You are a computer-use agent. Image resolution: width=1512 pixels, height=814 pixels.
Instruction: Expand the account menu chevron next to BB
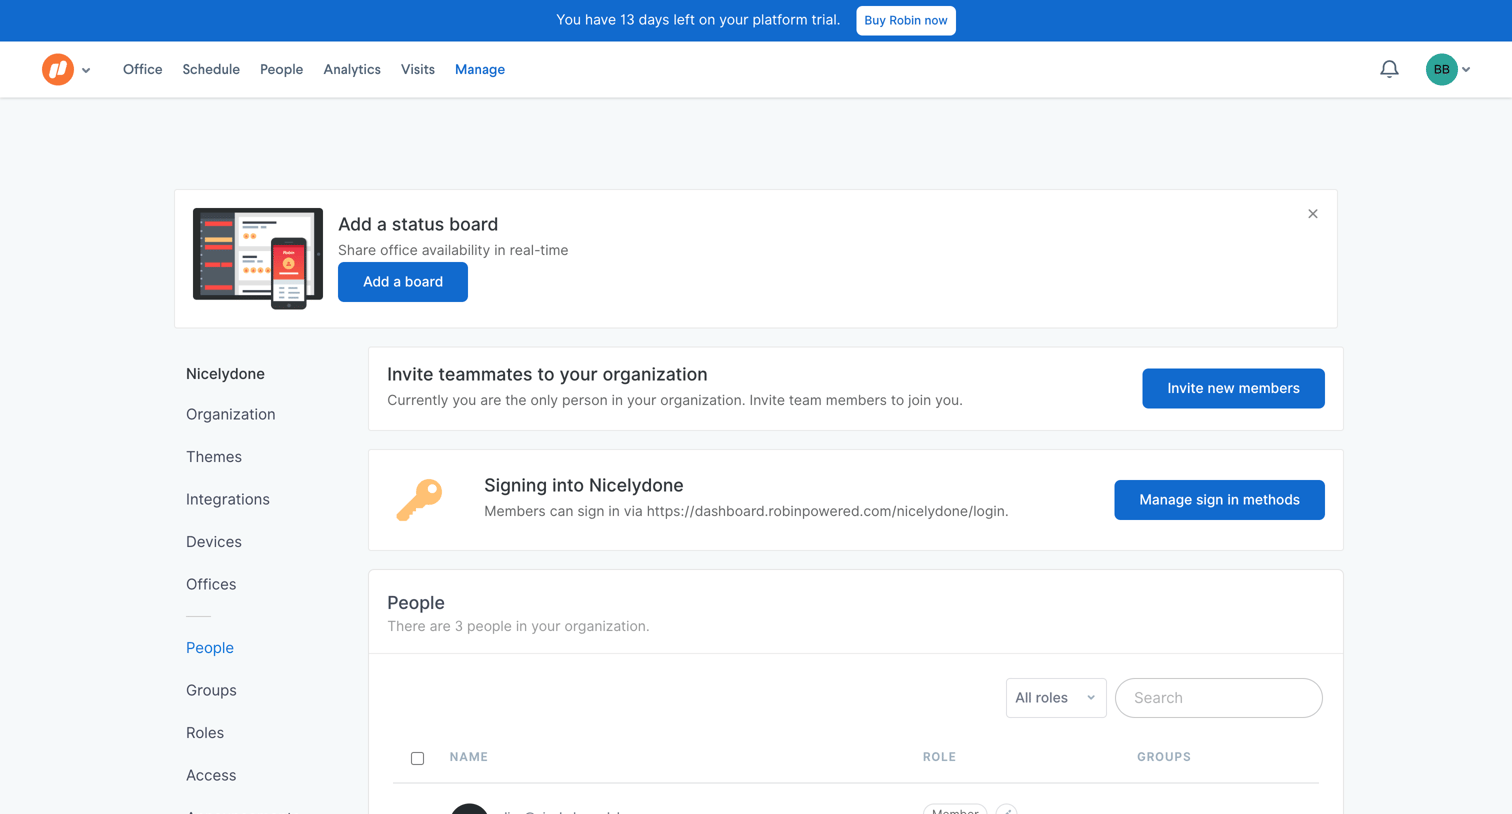click(x=1466, y=70)
